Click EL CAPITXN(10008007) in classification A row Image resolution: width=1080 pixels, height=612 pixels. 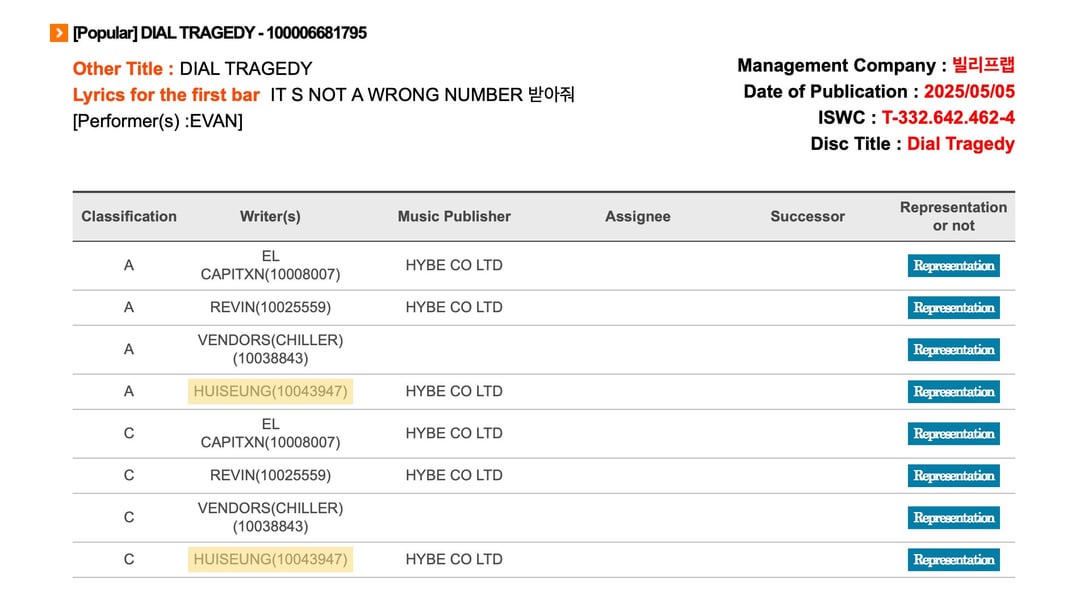[270, 265]
